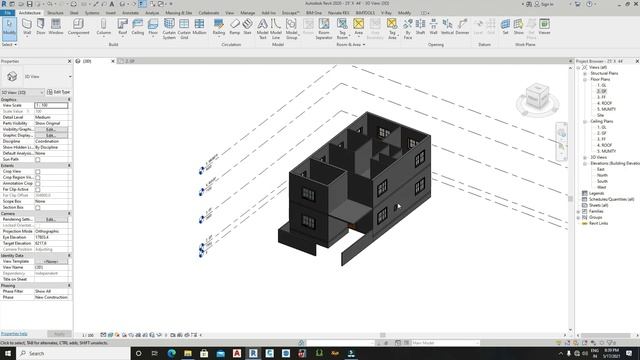Viewport: 640px width, 360px height.
Task: Expand the Families tree node
Action: coord(578,211)
